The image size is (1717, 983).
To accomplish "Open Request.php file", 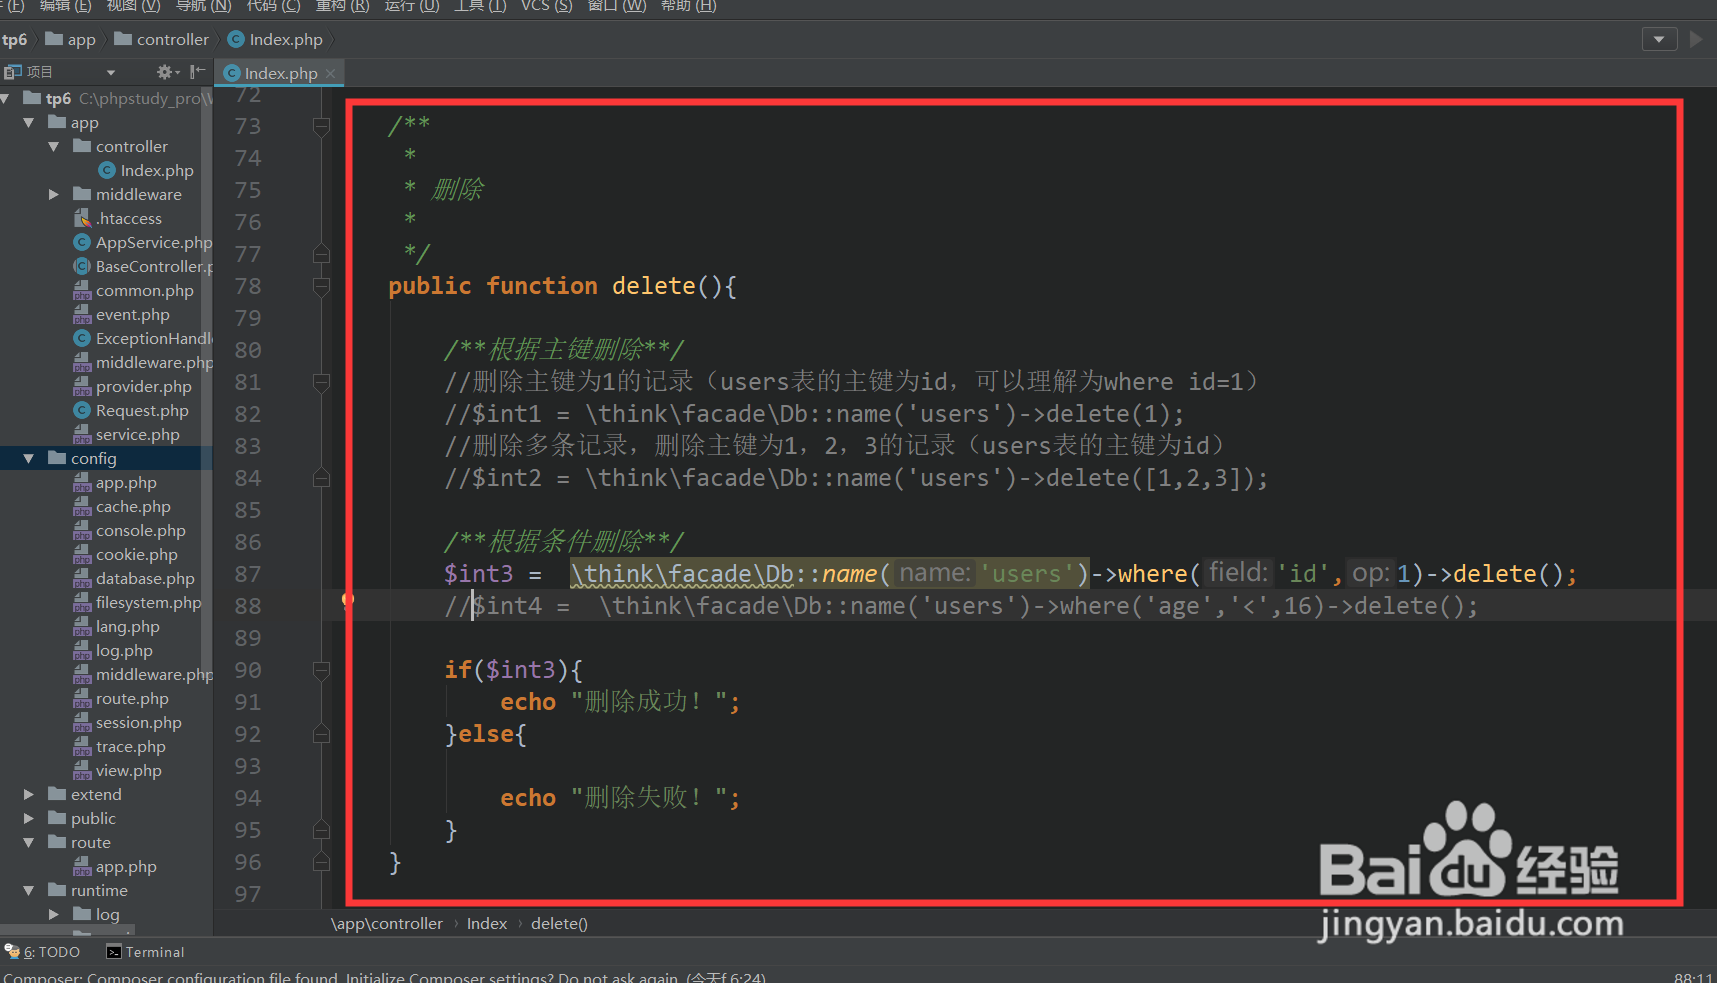I will [x=131, y=410].
